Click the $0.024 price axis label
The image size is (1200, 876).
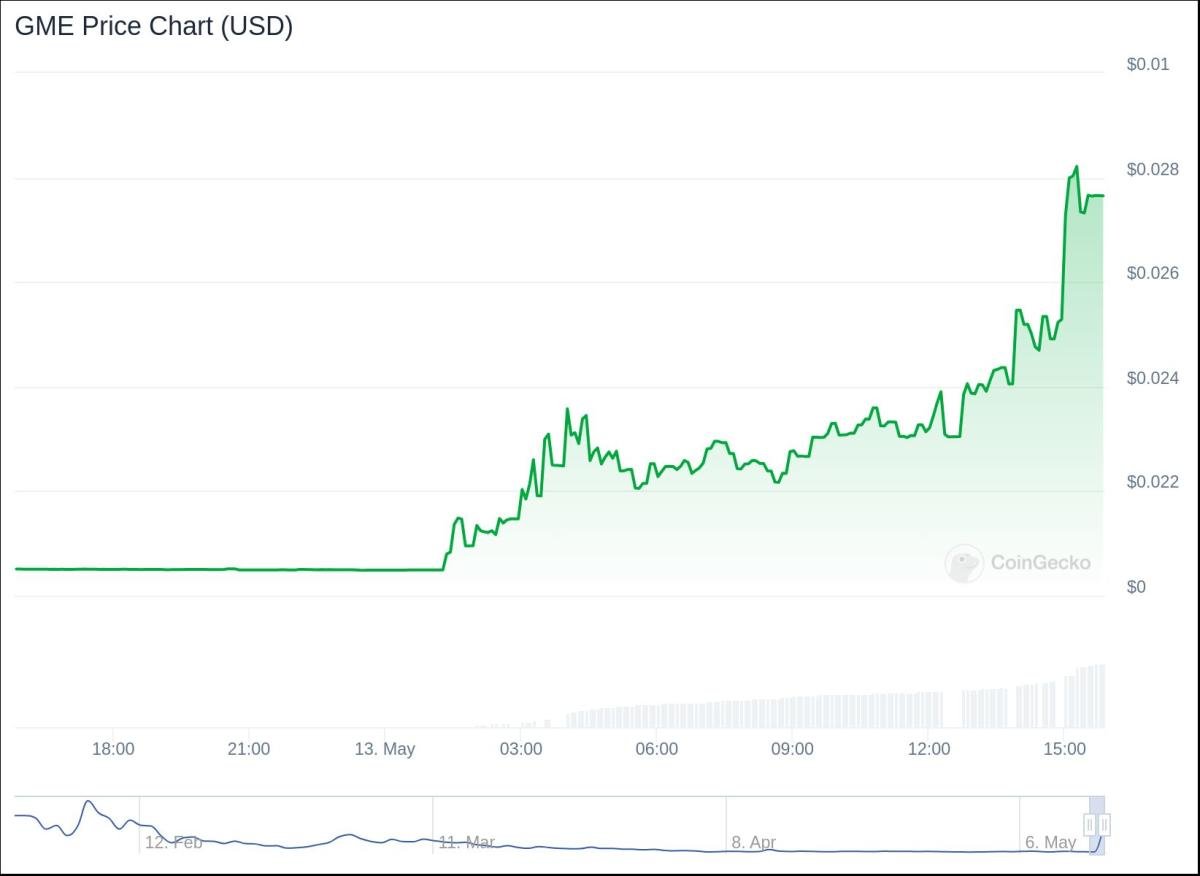pyautogui.click(x=1153, y=377)
